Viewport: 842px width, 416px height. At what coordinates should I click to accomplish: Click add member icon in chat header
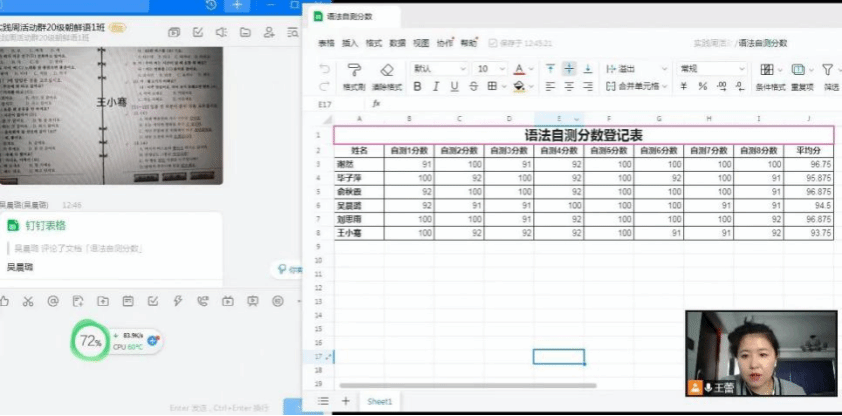pyautogui.click(x=268, y=33)
